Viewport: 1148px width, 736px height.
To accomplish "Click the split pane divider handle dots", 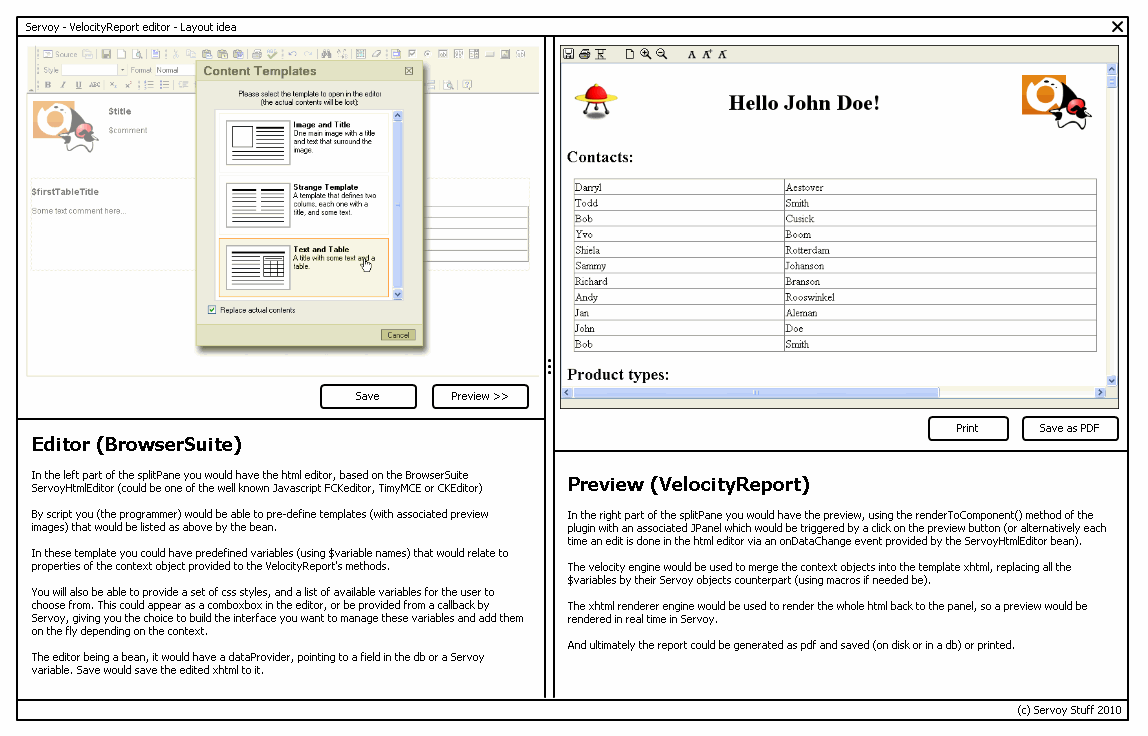I will [549, 367].
